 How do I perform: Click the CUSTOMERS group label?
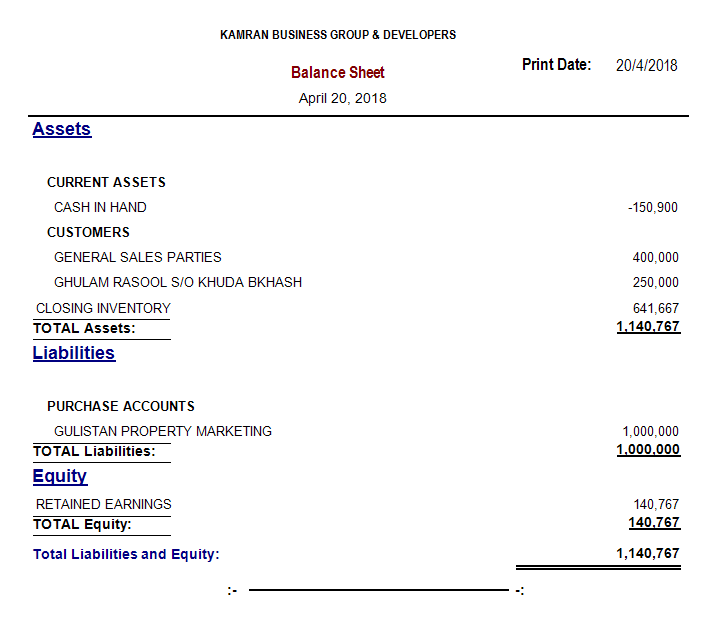88,232
